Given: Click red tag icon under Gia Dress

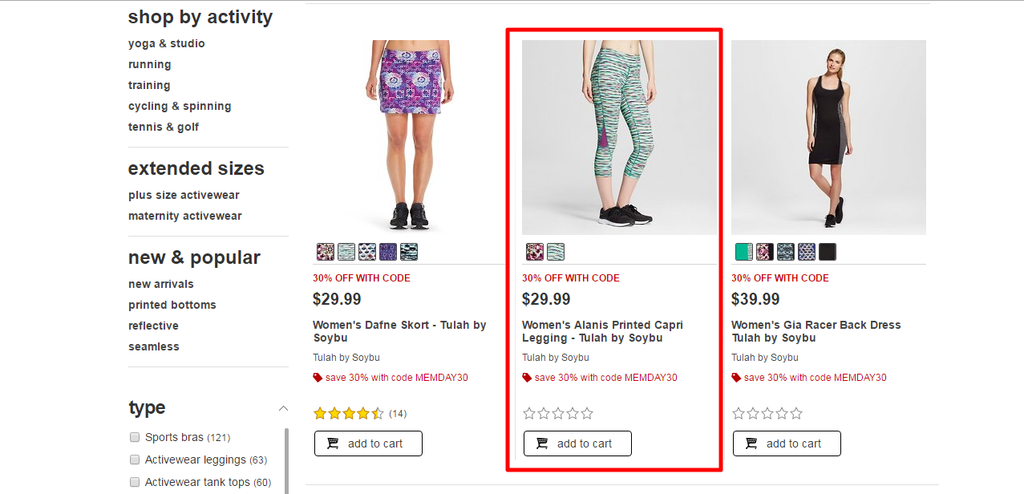Looking at the screenshot, I should pos(736,378).
